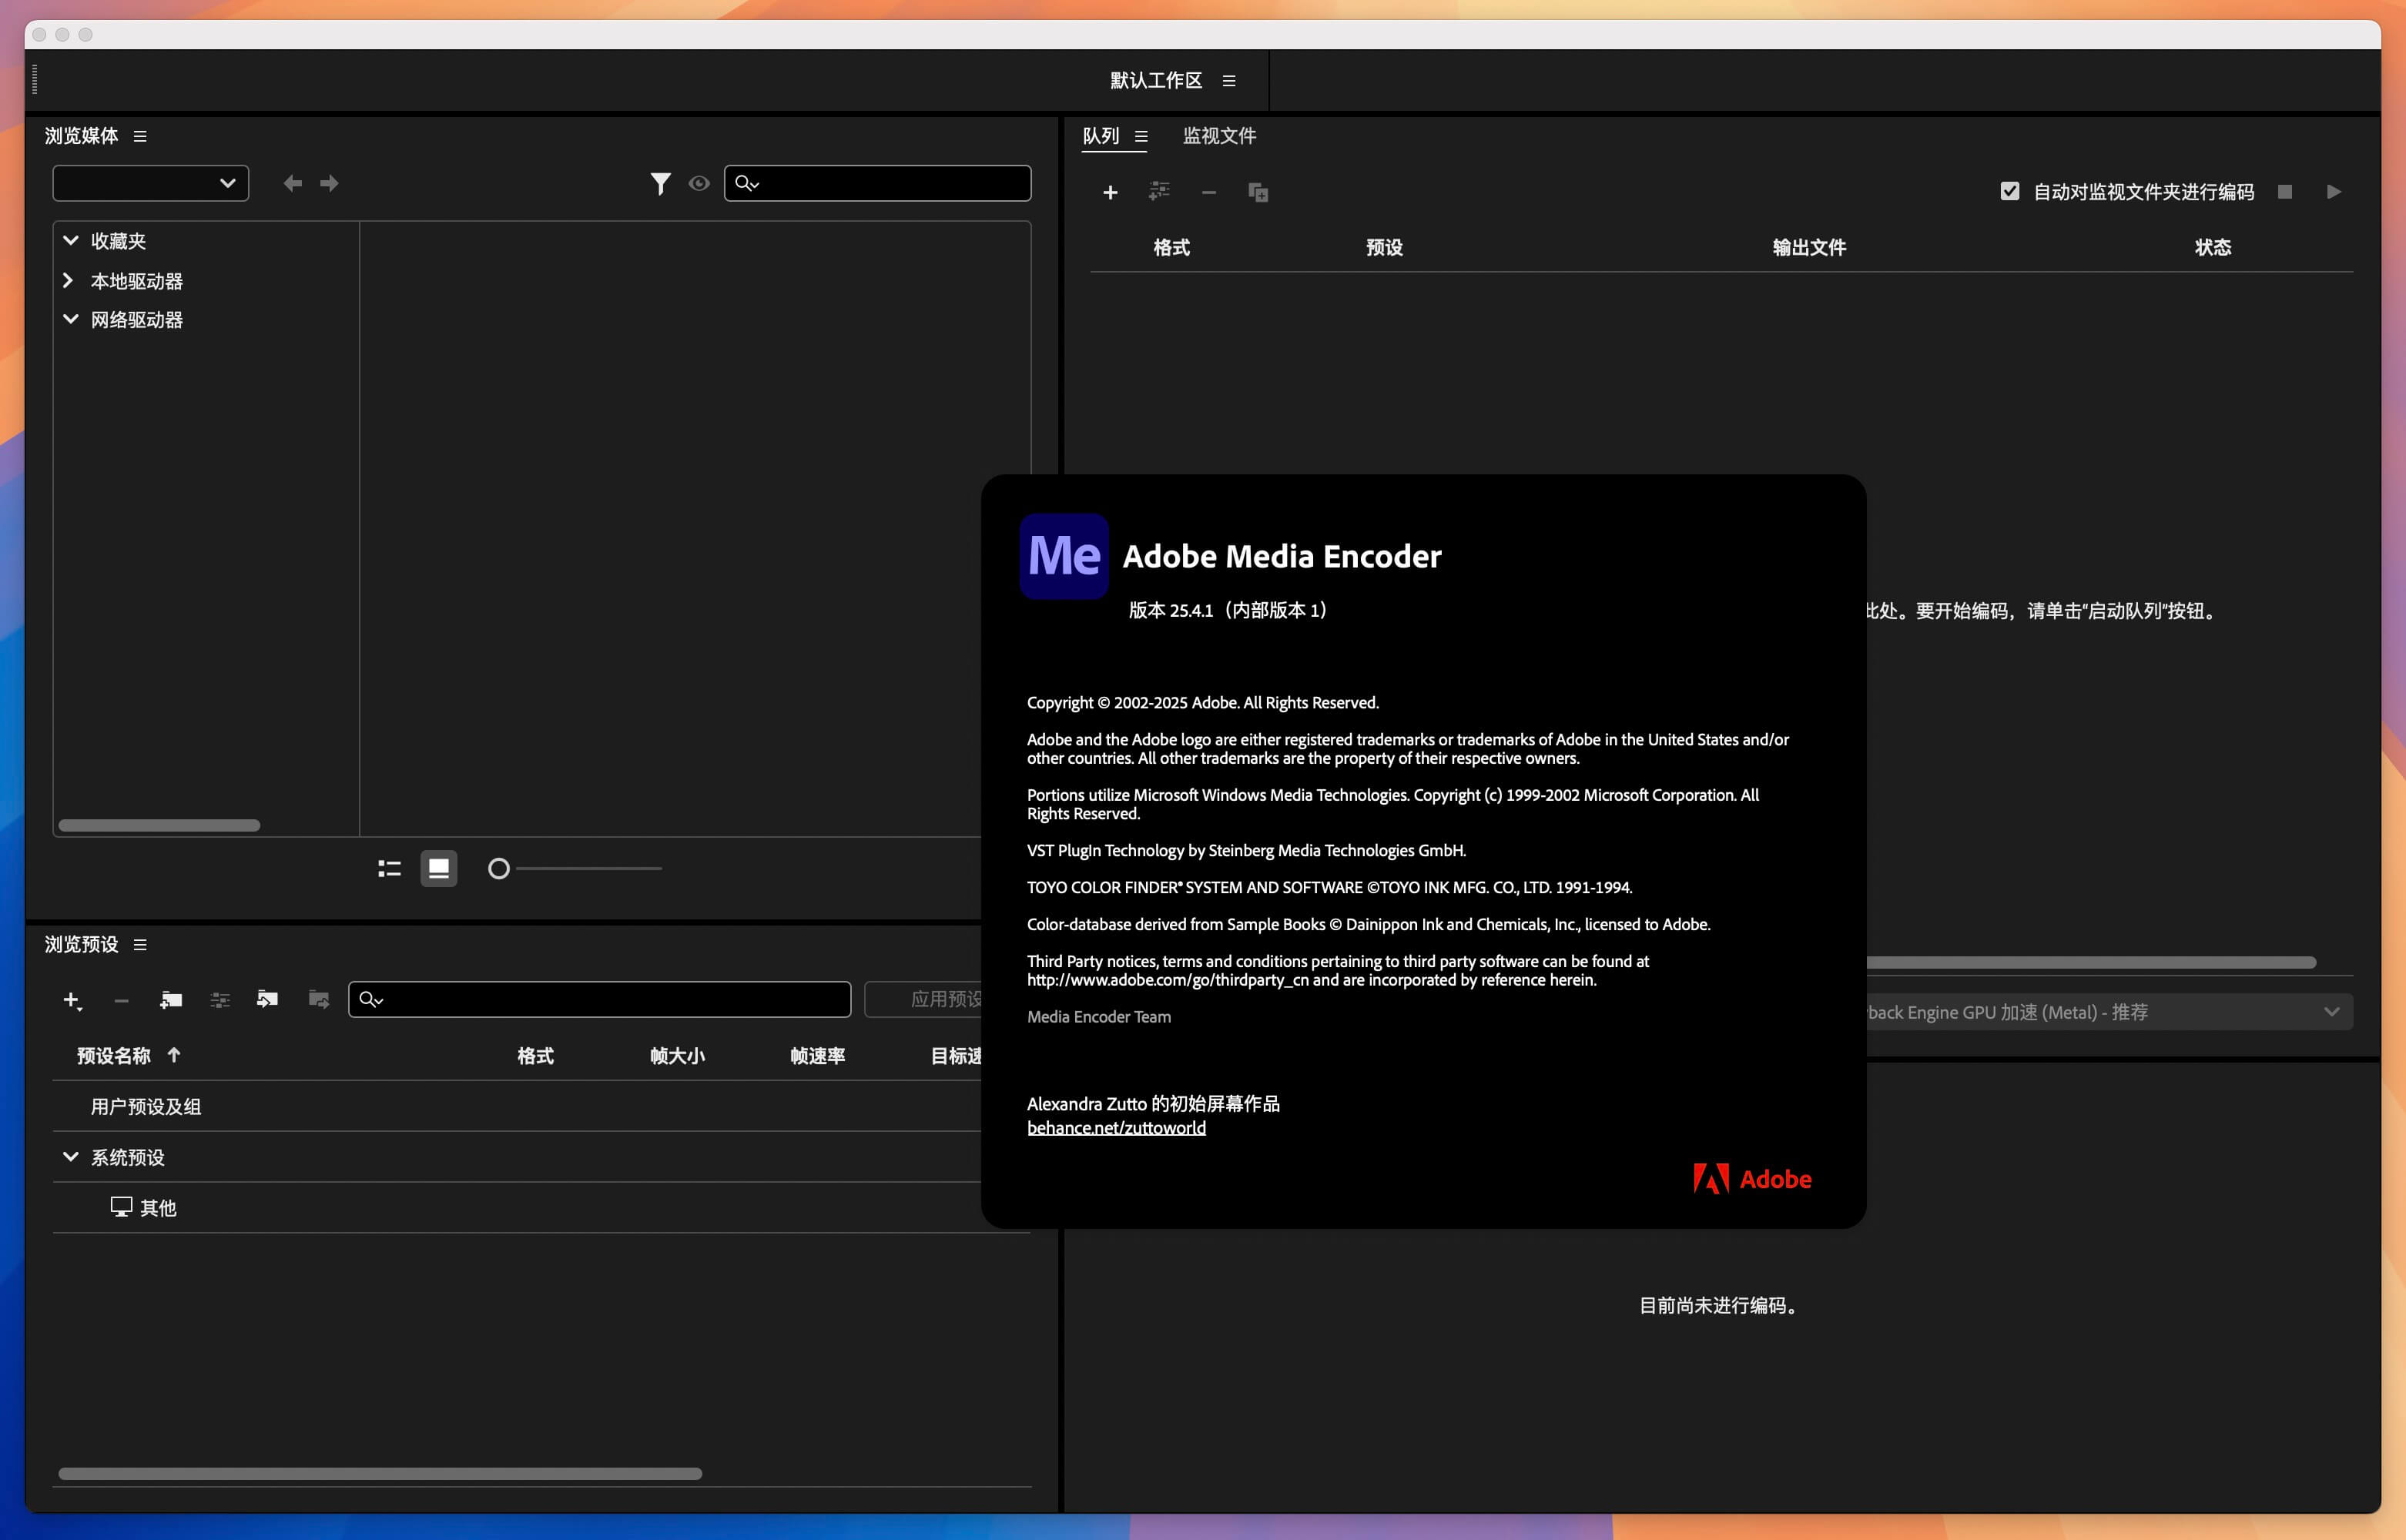This screenshot has width=2406, height=1540.
Task: Create a new encoding preset
Action: (71, 1000)
